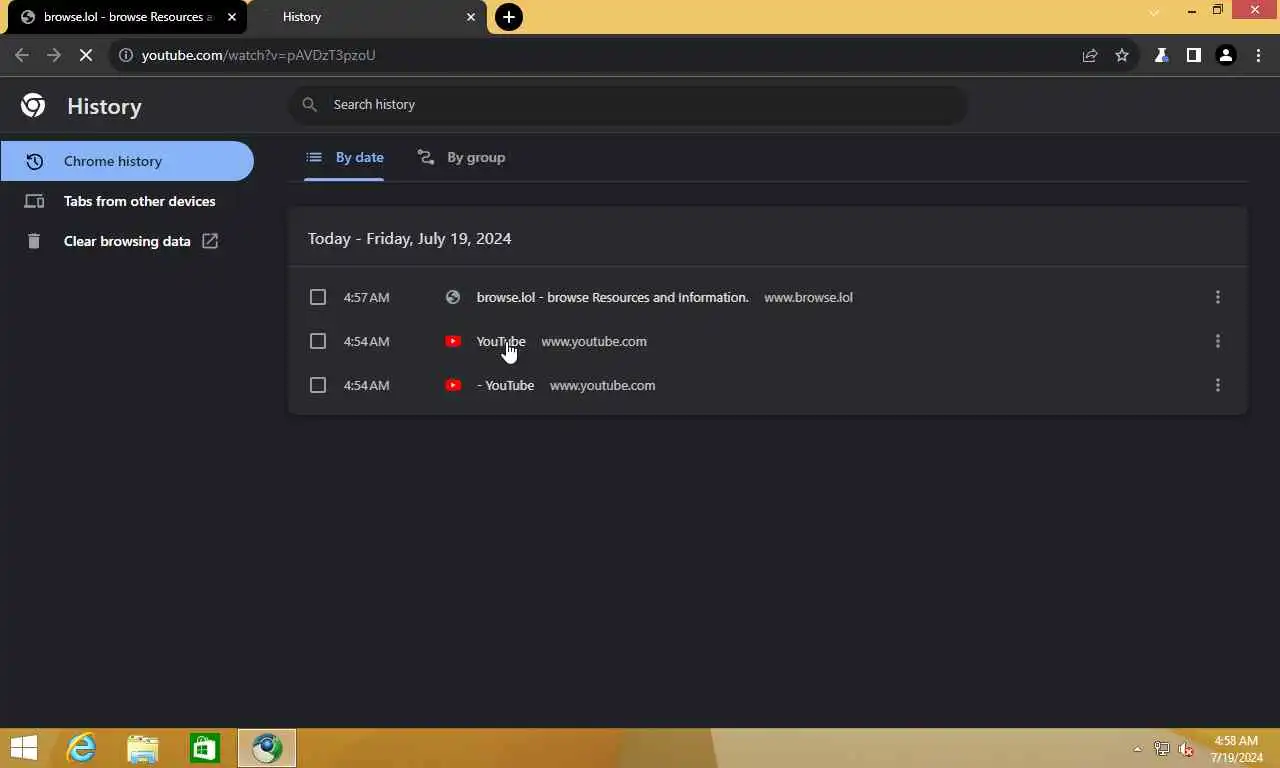
Task: Open more actions for 'YouTube' entry
Action: 1217,341
